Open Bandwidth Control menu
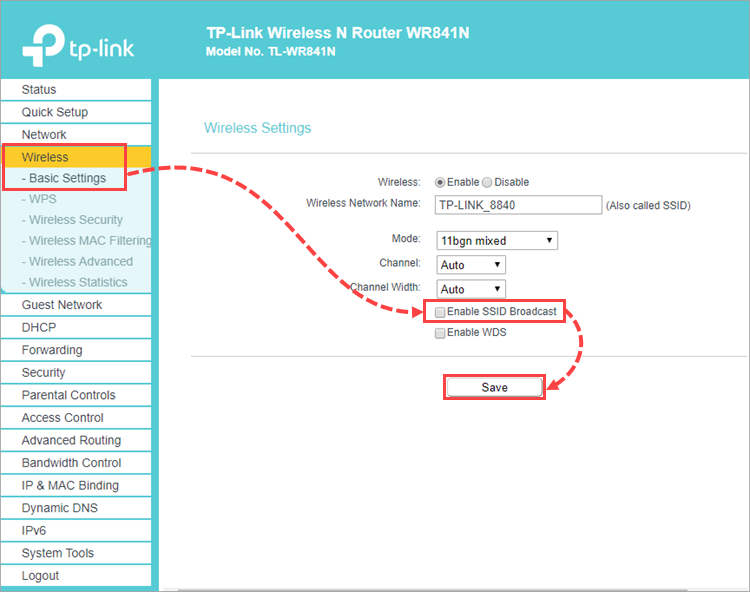The width and height of the screenshot is (750, 592). 76,462
